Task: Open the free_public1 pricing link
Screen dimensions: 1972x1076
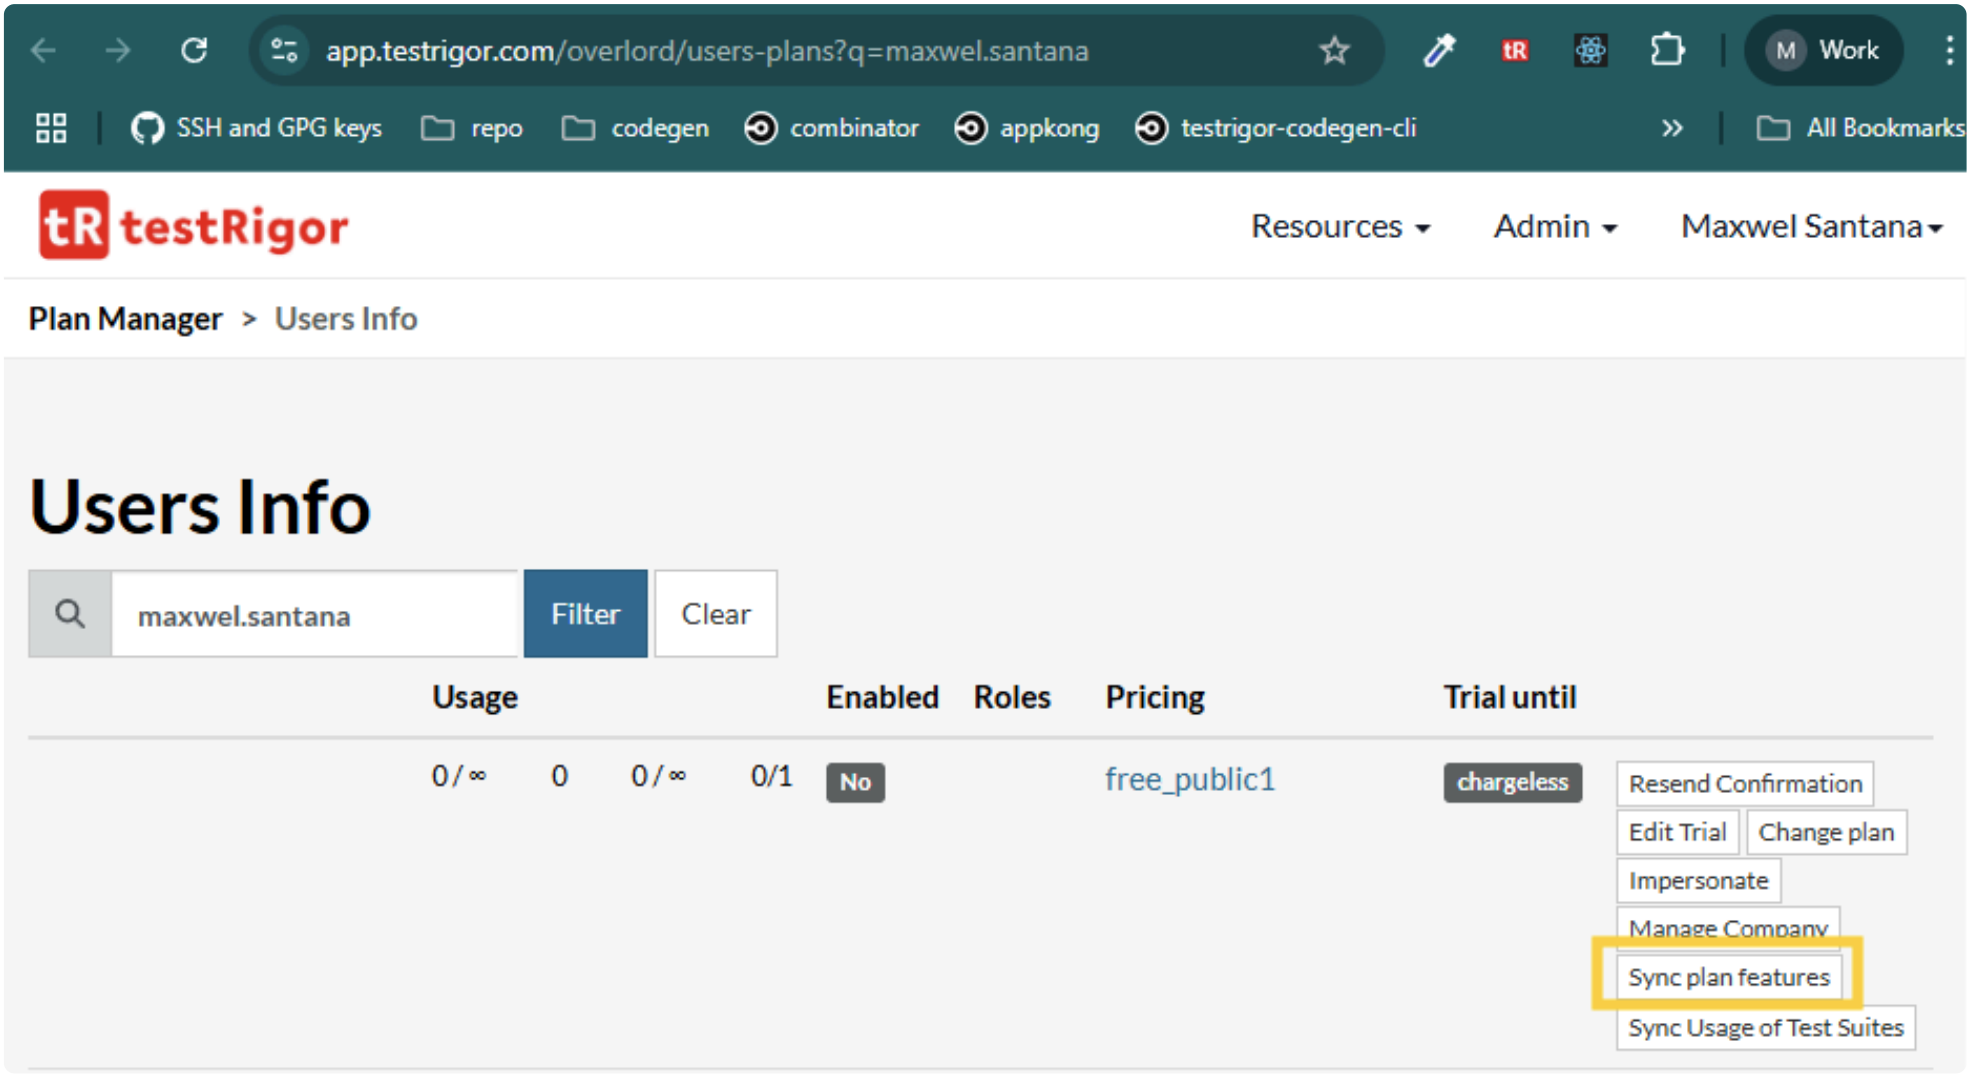Action: (1190, 779)
